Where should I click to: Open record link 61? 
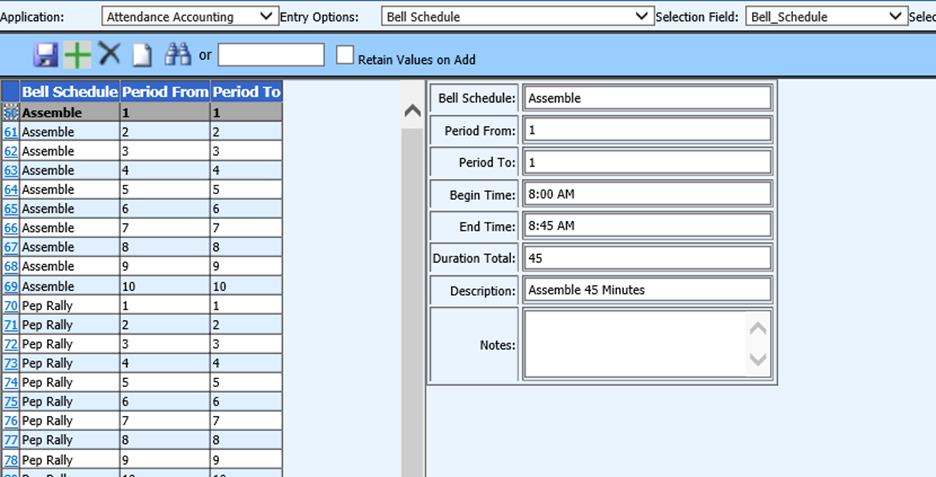(x=11, y=132)
